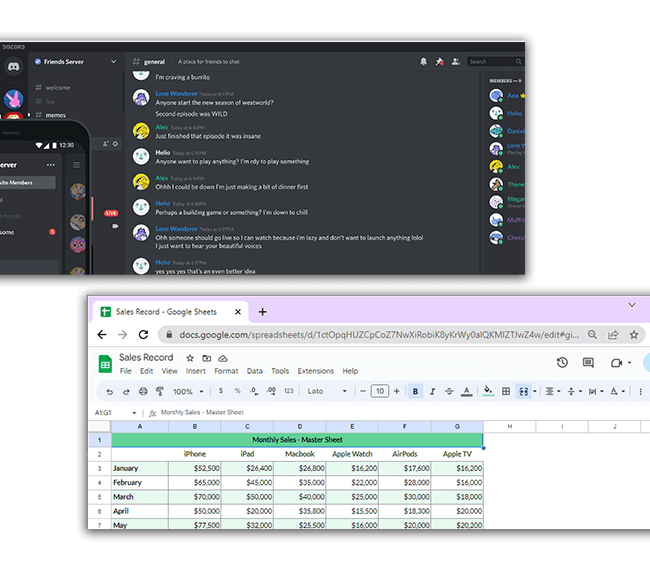Go back in the browser

(x=102, y=335)
